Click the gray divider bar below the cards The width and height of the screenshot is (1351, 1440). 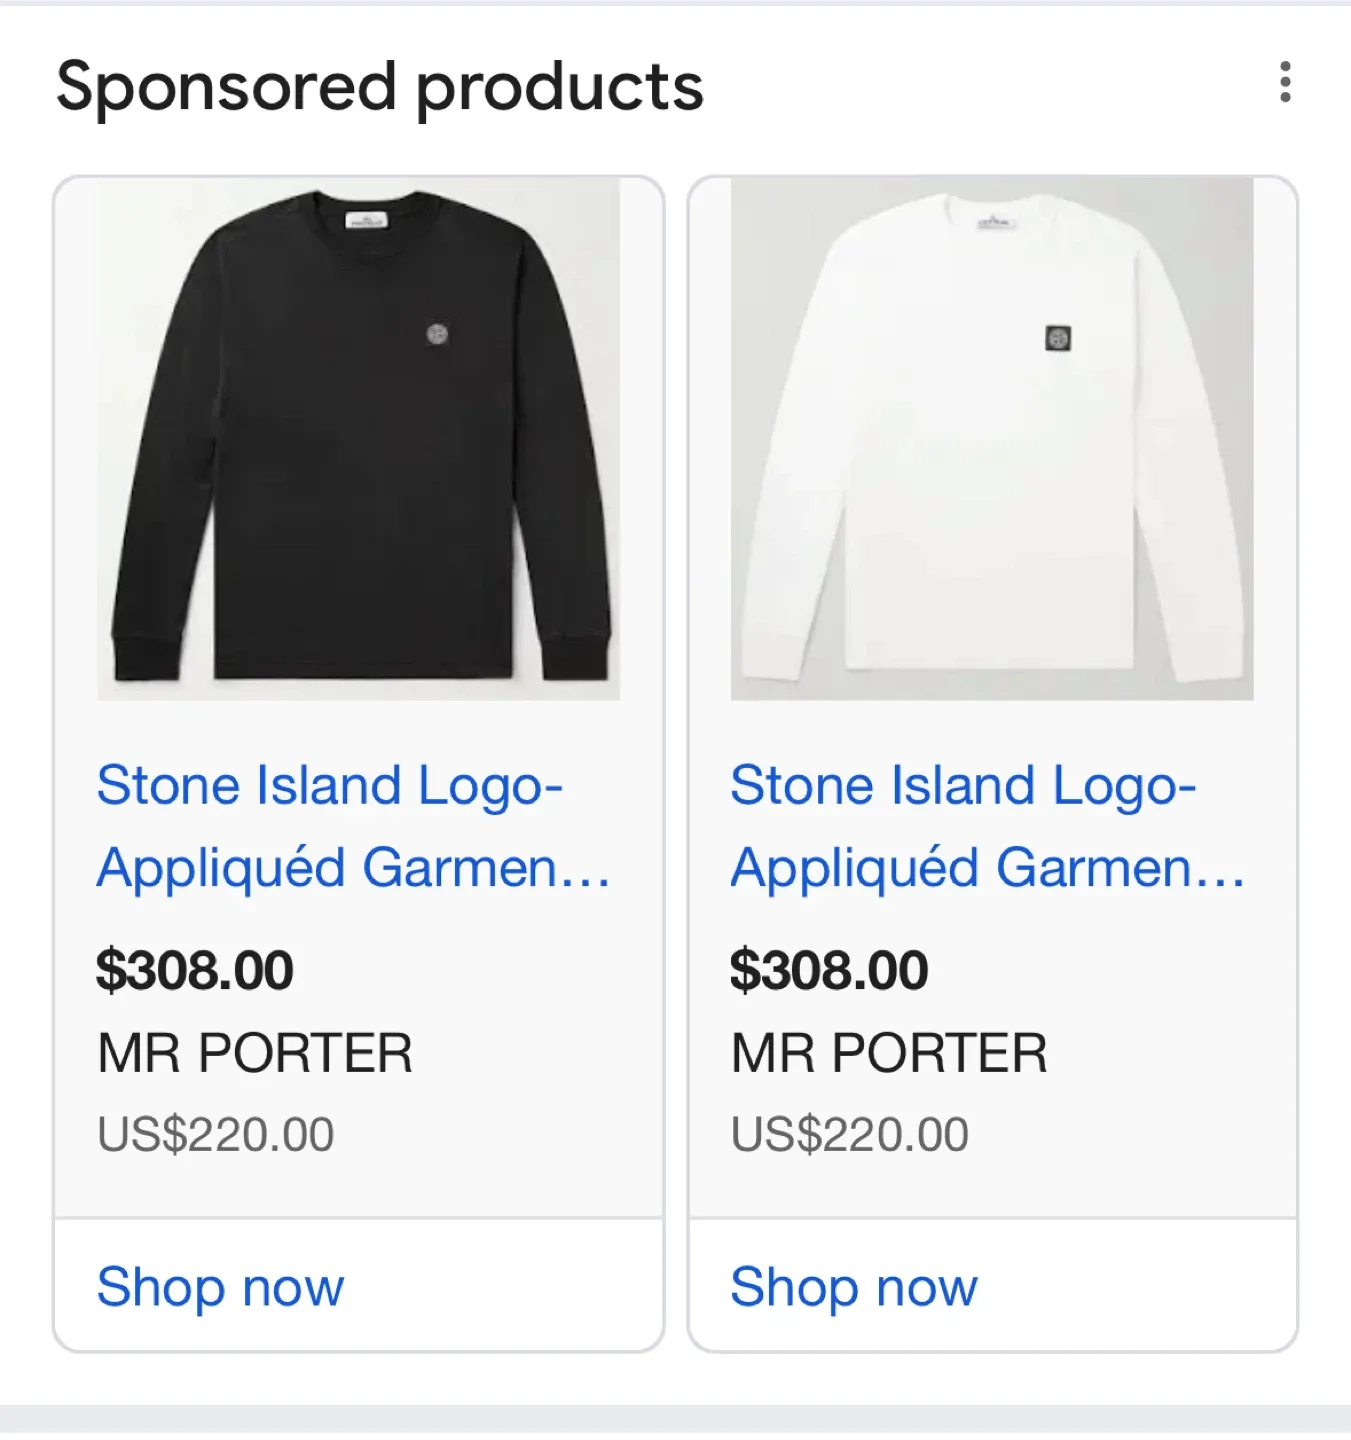675,1420
